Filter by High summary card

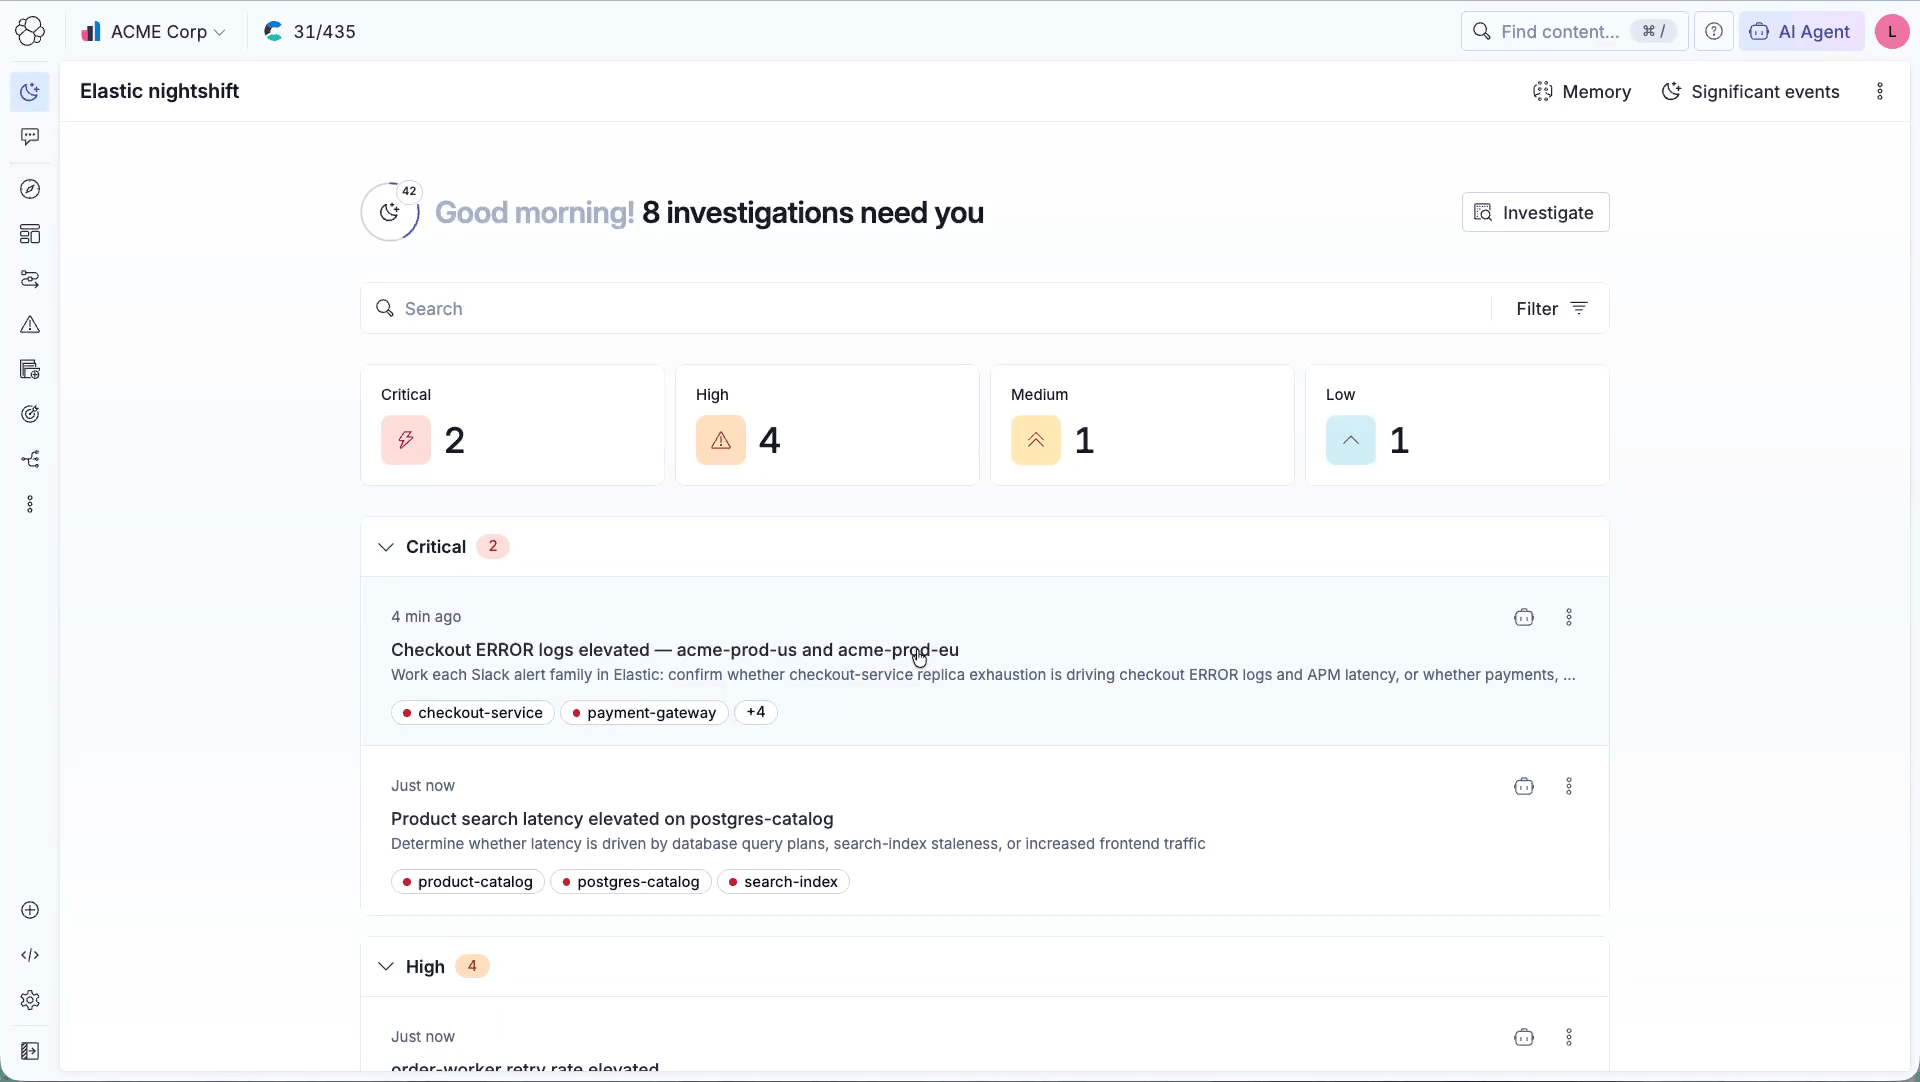point(827,425)
